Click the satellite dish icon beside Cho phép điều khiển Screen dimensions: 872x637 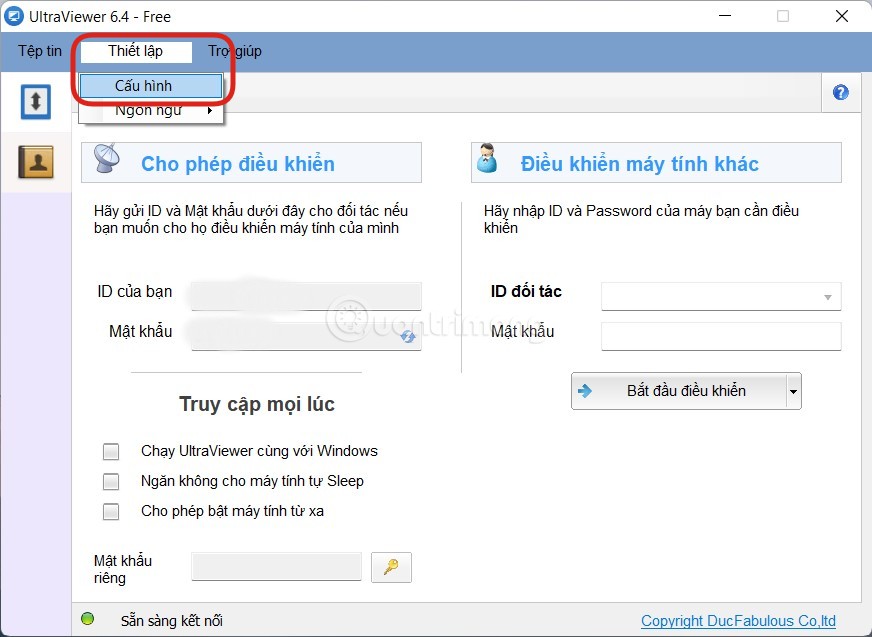(107, 159)
